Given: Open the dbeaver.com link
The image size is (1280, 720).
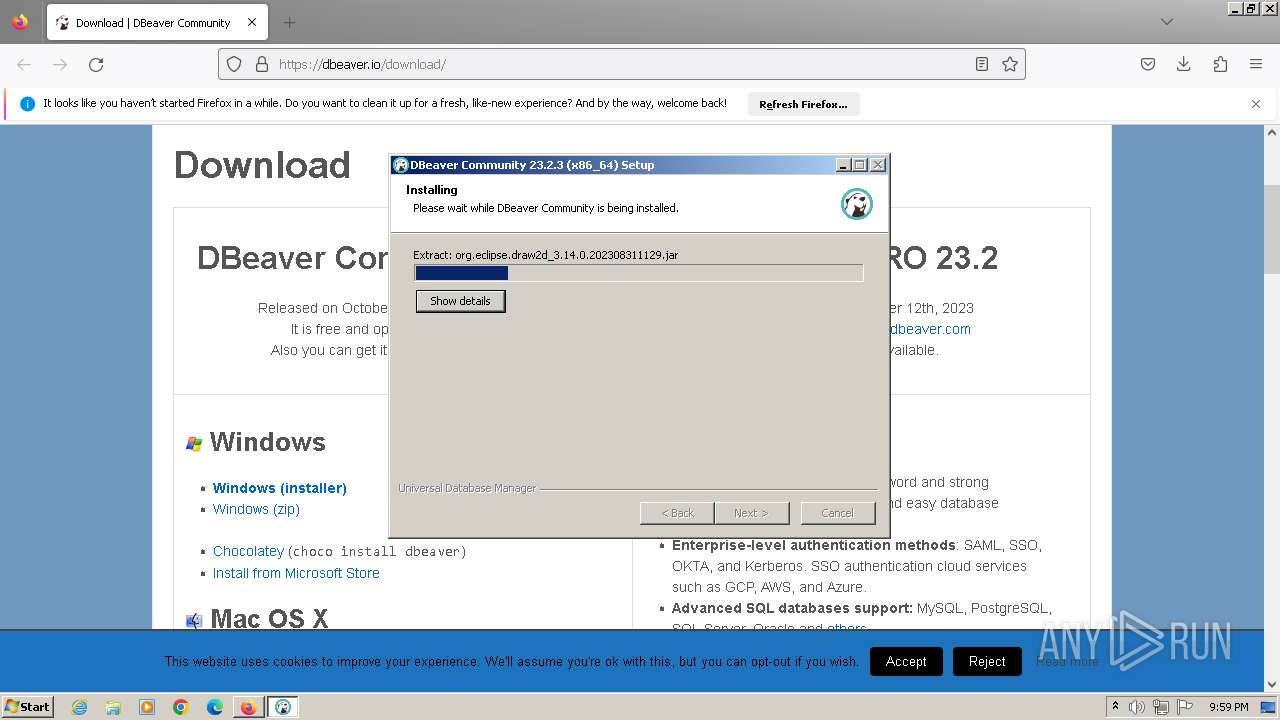Looking at the screenshot, I should point(930,329).
